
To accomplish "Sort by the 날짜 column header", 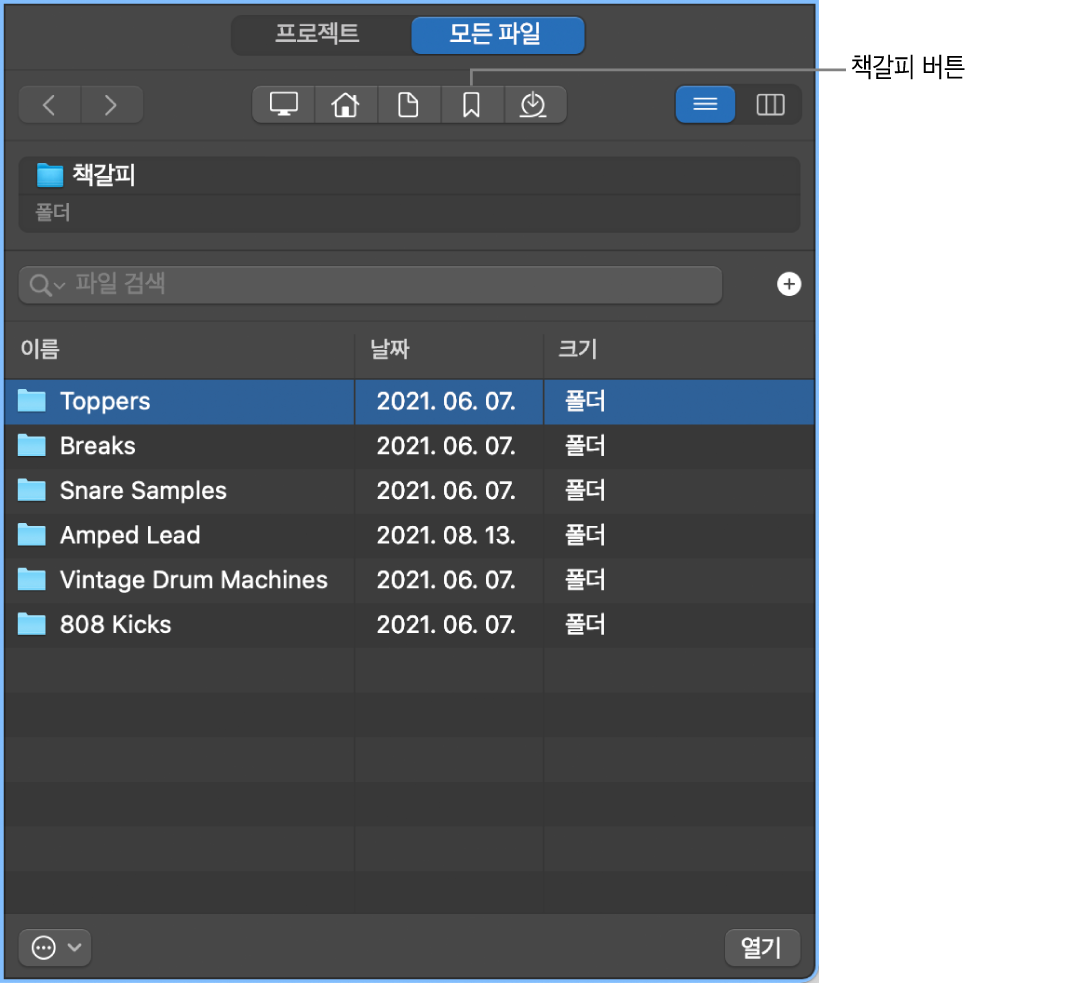I will 390,349.
